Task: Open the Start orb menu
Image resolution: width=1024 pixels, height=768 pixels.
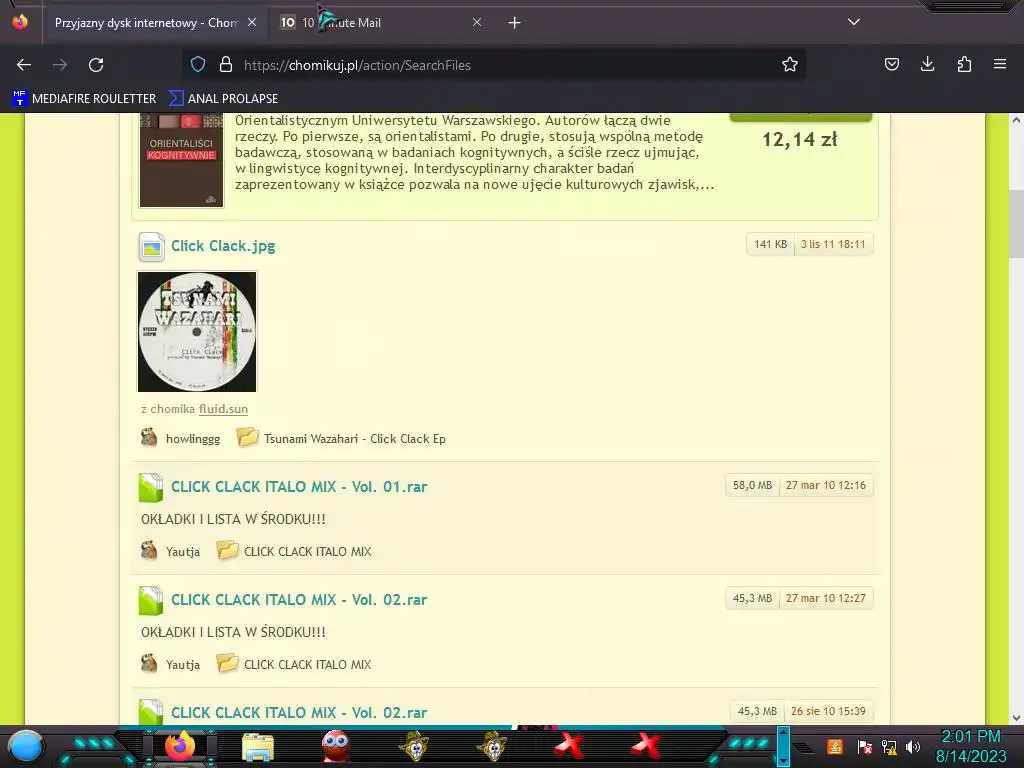Action: click(26, 746)
